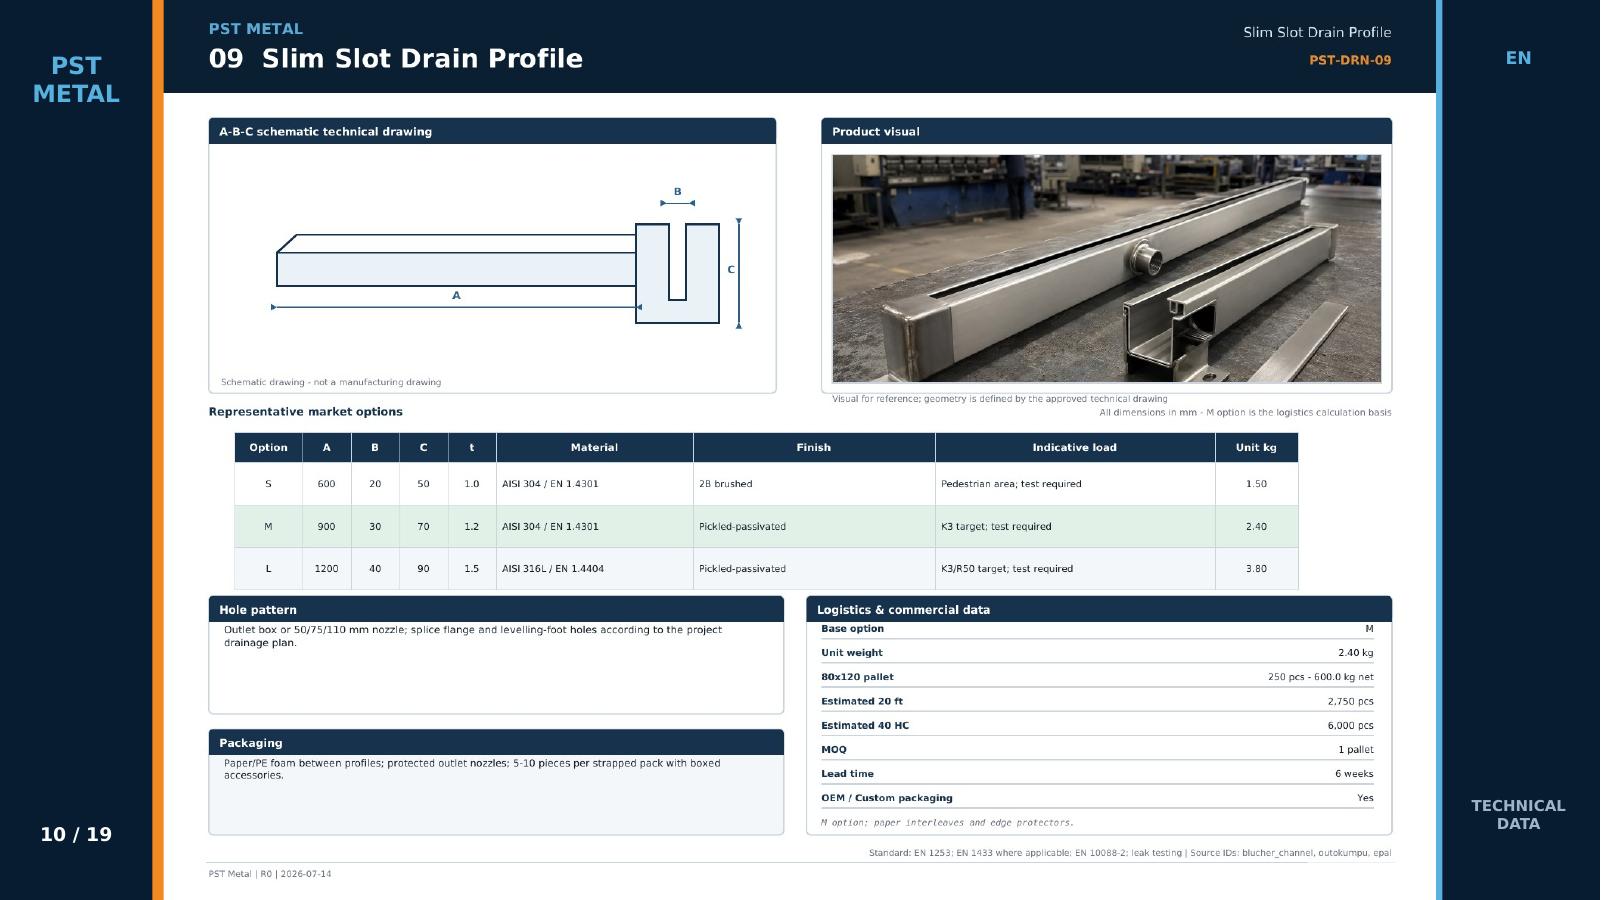Viewport: 1601px width, 900px height.
Task: Select option 'M' row cell
Action: (268, 526)
